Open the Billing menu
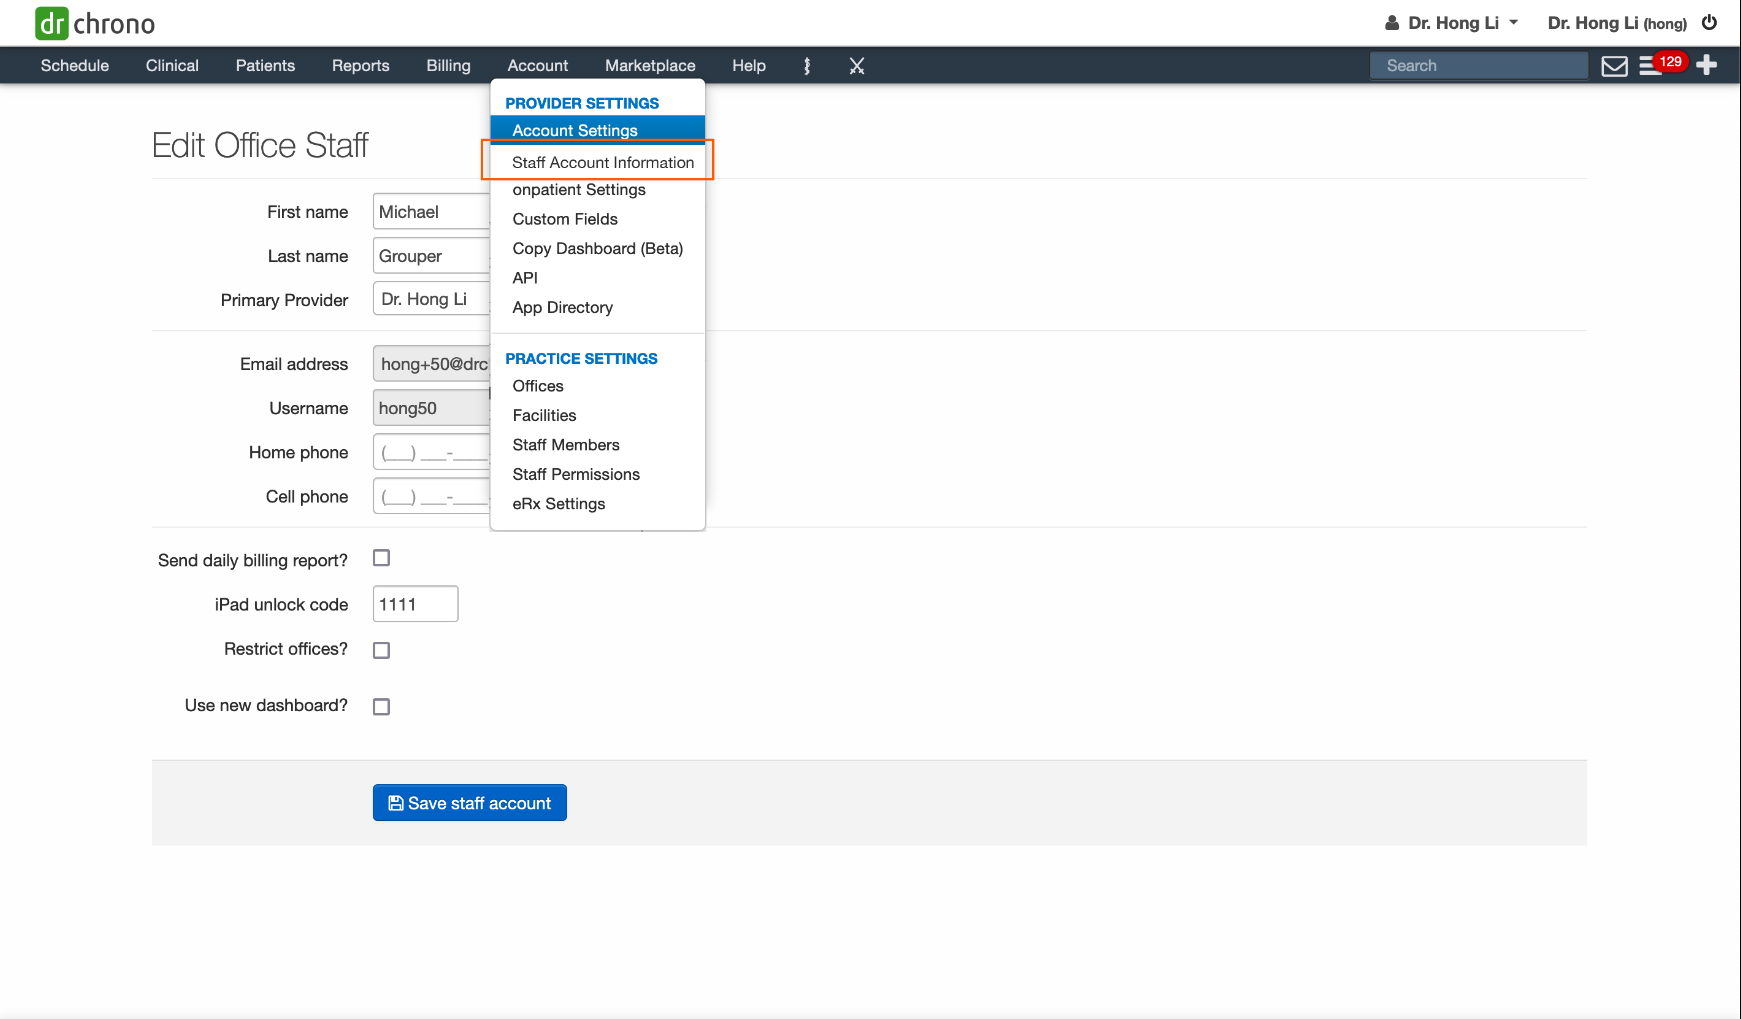Image resolution: width=1741 pixels, height=1019 pixels. (448, 66)
